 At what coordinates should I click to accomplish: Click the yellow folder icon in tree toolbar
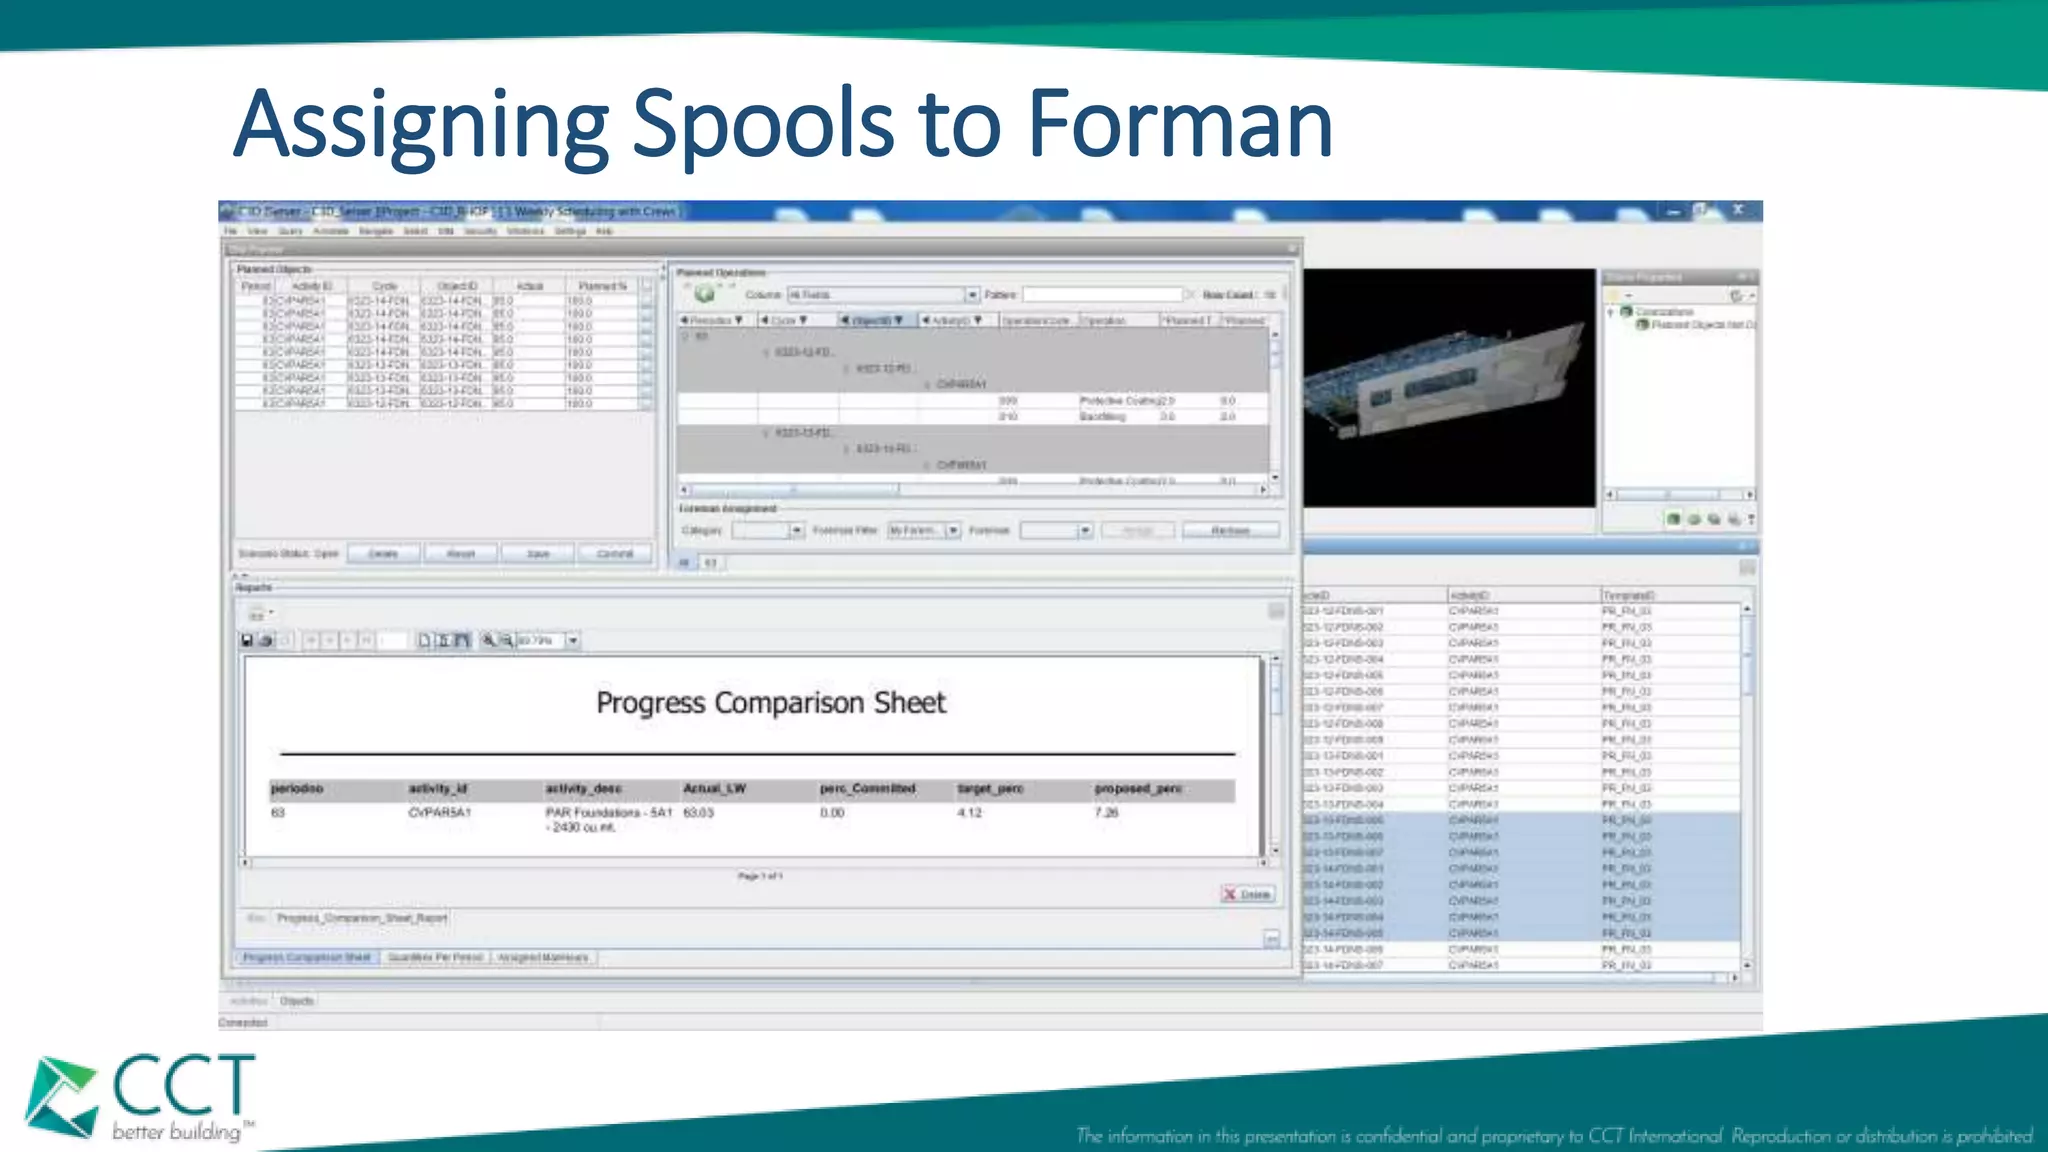point(1613,296)
